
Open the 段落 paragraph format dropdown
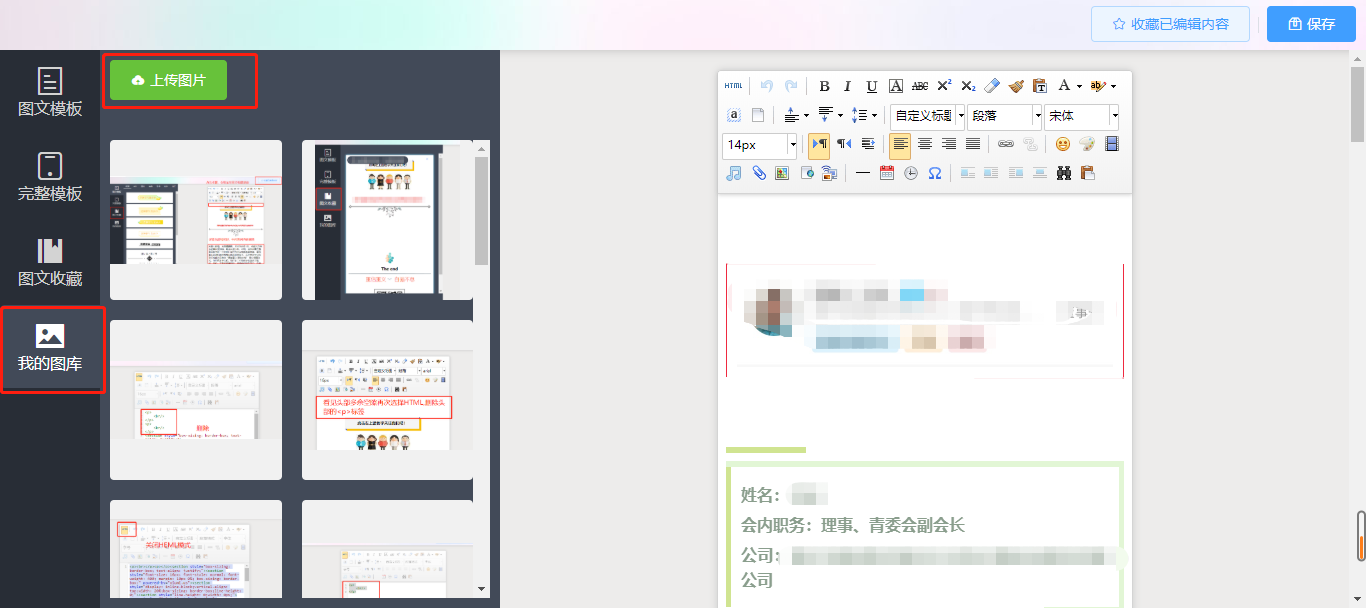tap(1037, 116)
